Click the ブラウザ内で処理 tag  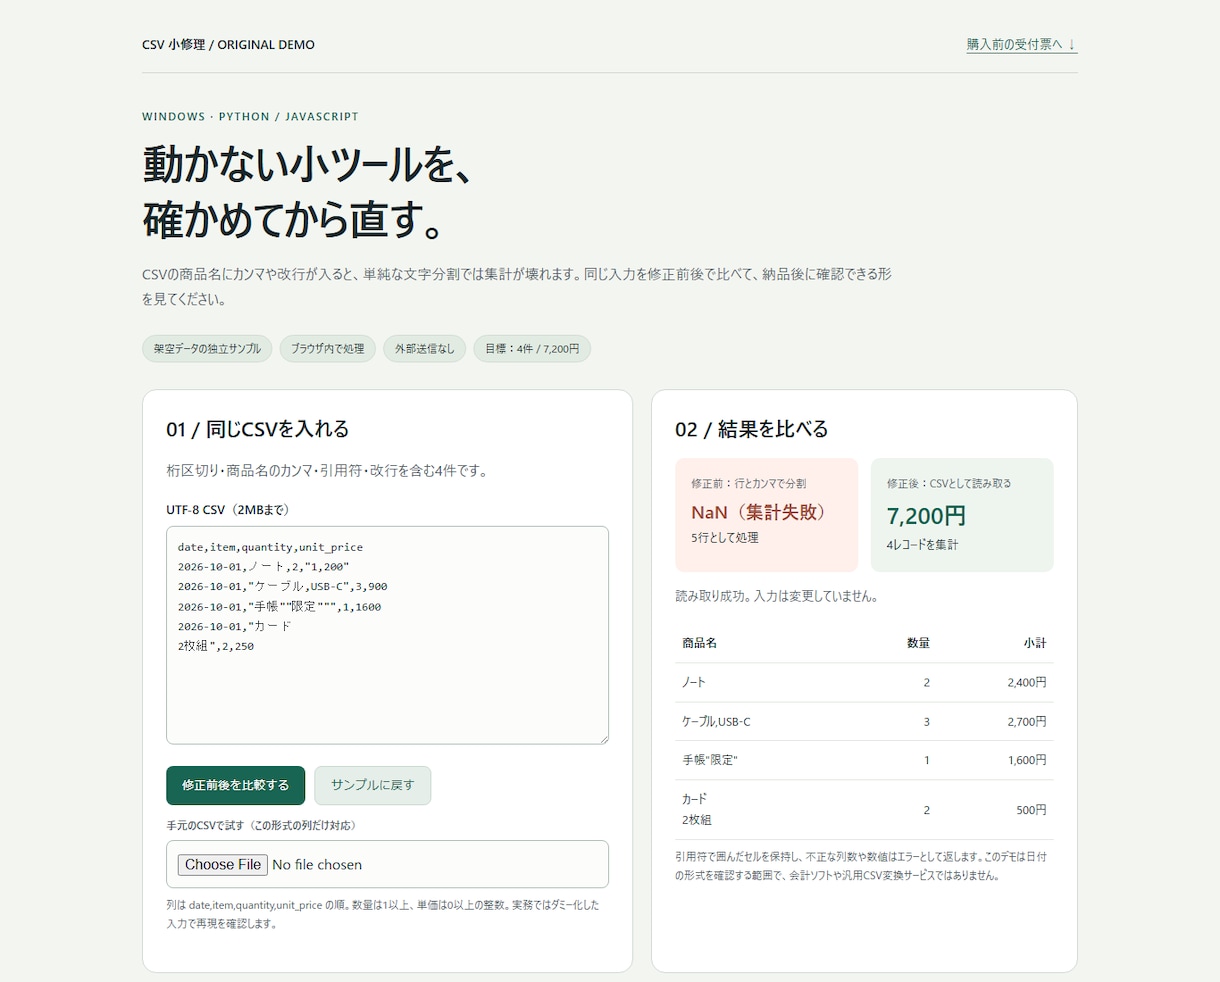click(x=327, y=348)
